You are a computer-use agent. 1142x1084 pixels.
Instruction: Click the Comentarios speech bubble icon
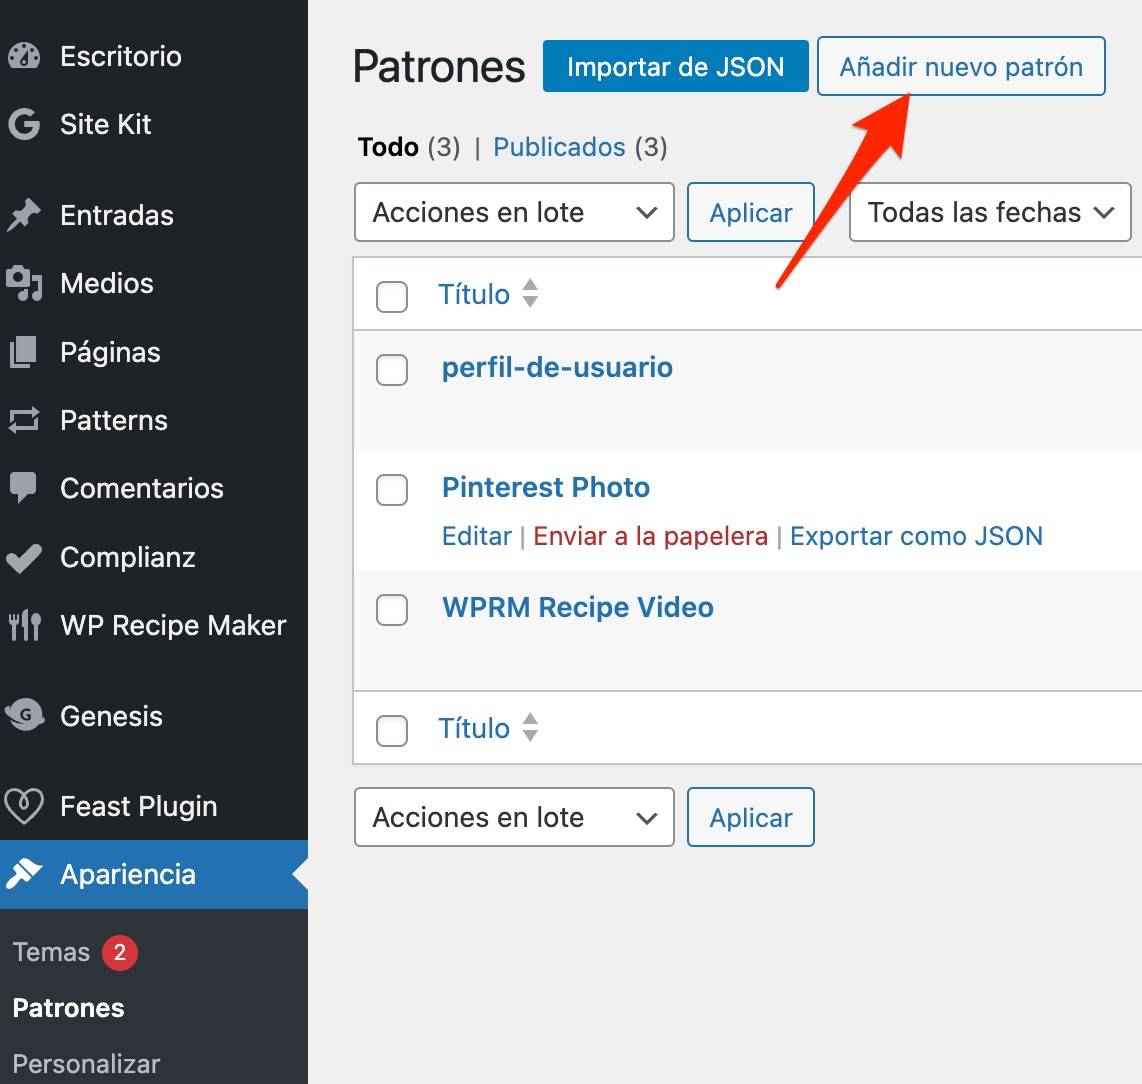point(24,487)
